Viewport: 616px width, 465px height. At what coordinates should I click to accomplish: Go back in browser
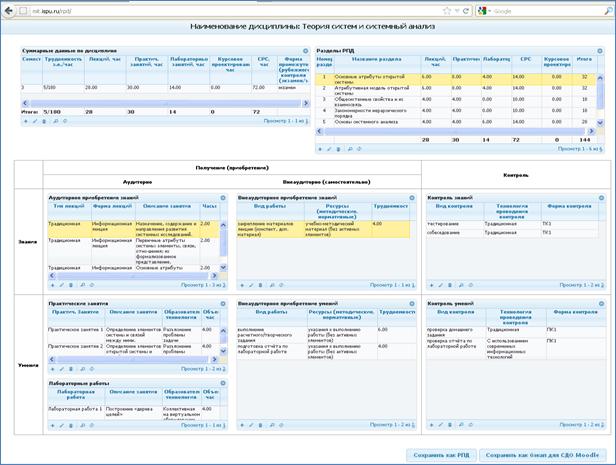click(9, 11)
